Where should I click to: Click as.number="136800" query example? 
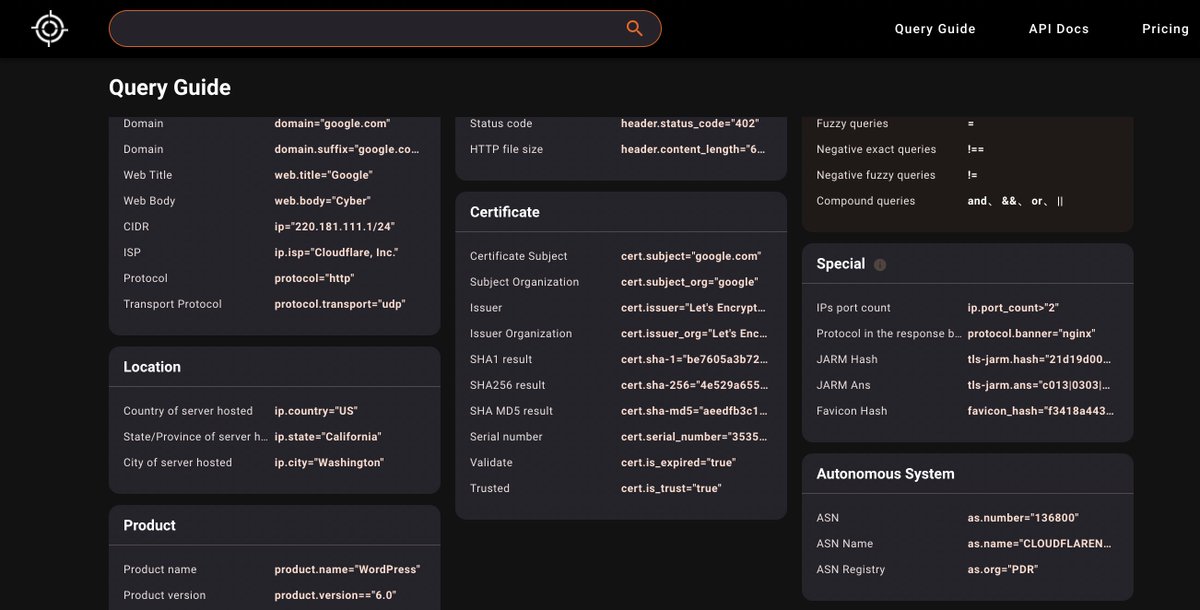(1023, 518)
